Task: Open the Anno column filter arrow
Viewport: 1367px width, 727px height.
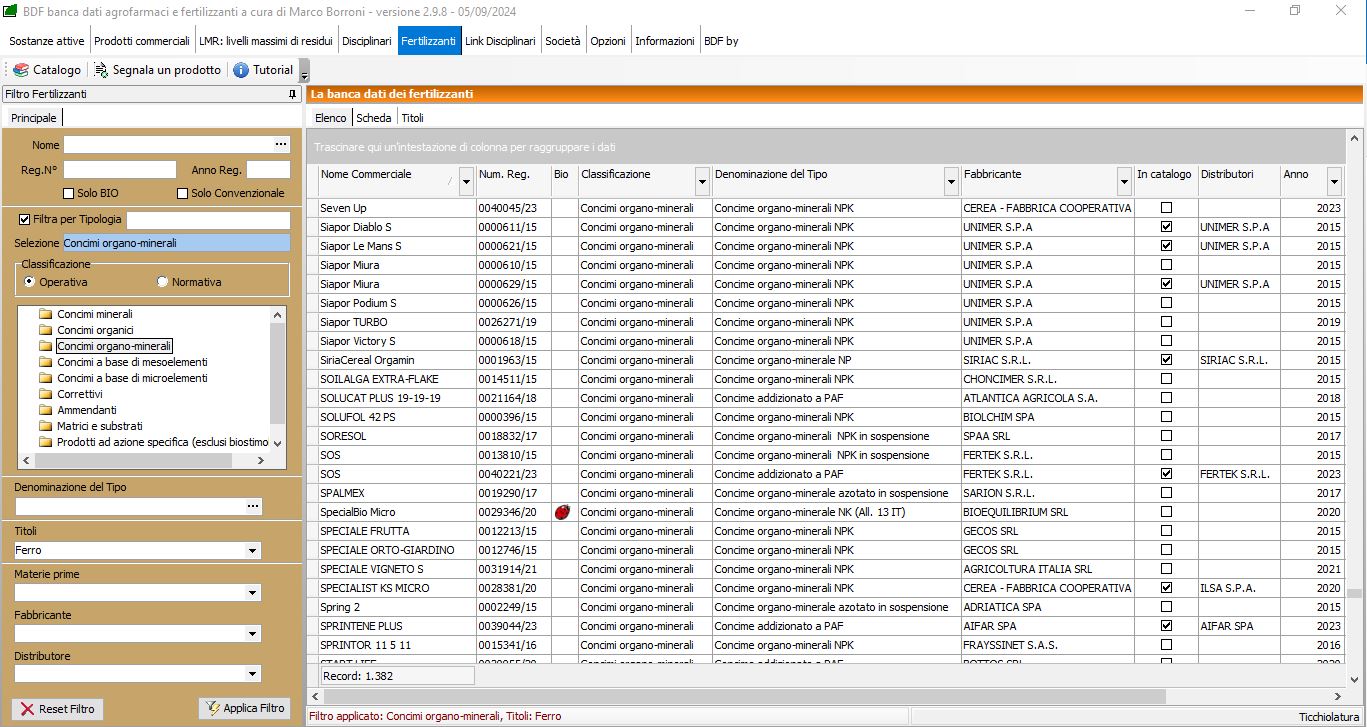Action: (1334, 181)
